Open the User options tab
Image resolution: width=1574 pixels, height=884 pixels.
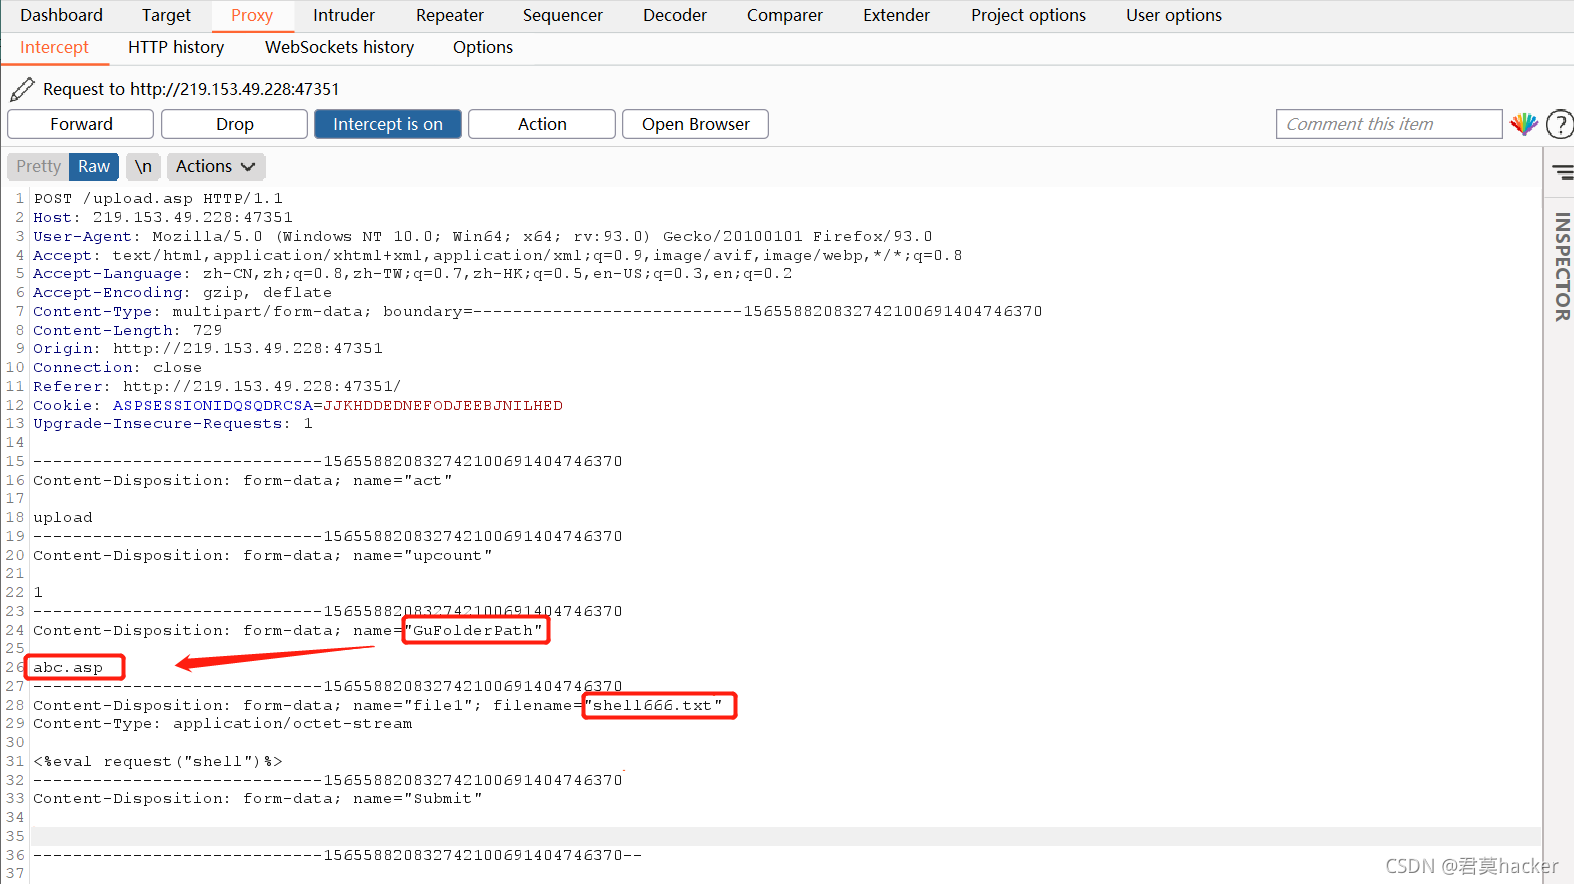[x=1174, y=15]
